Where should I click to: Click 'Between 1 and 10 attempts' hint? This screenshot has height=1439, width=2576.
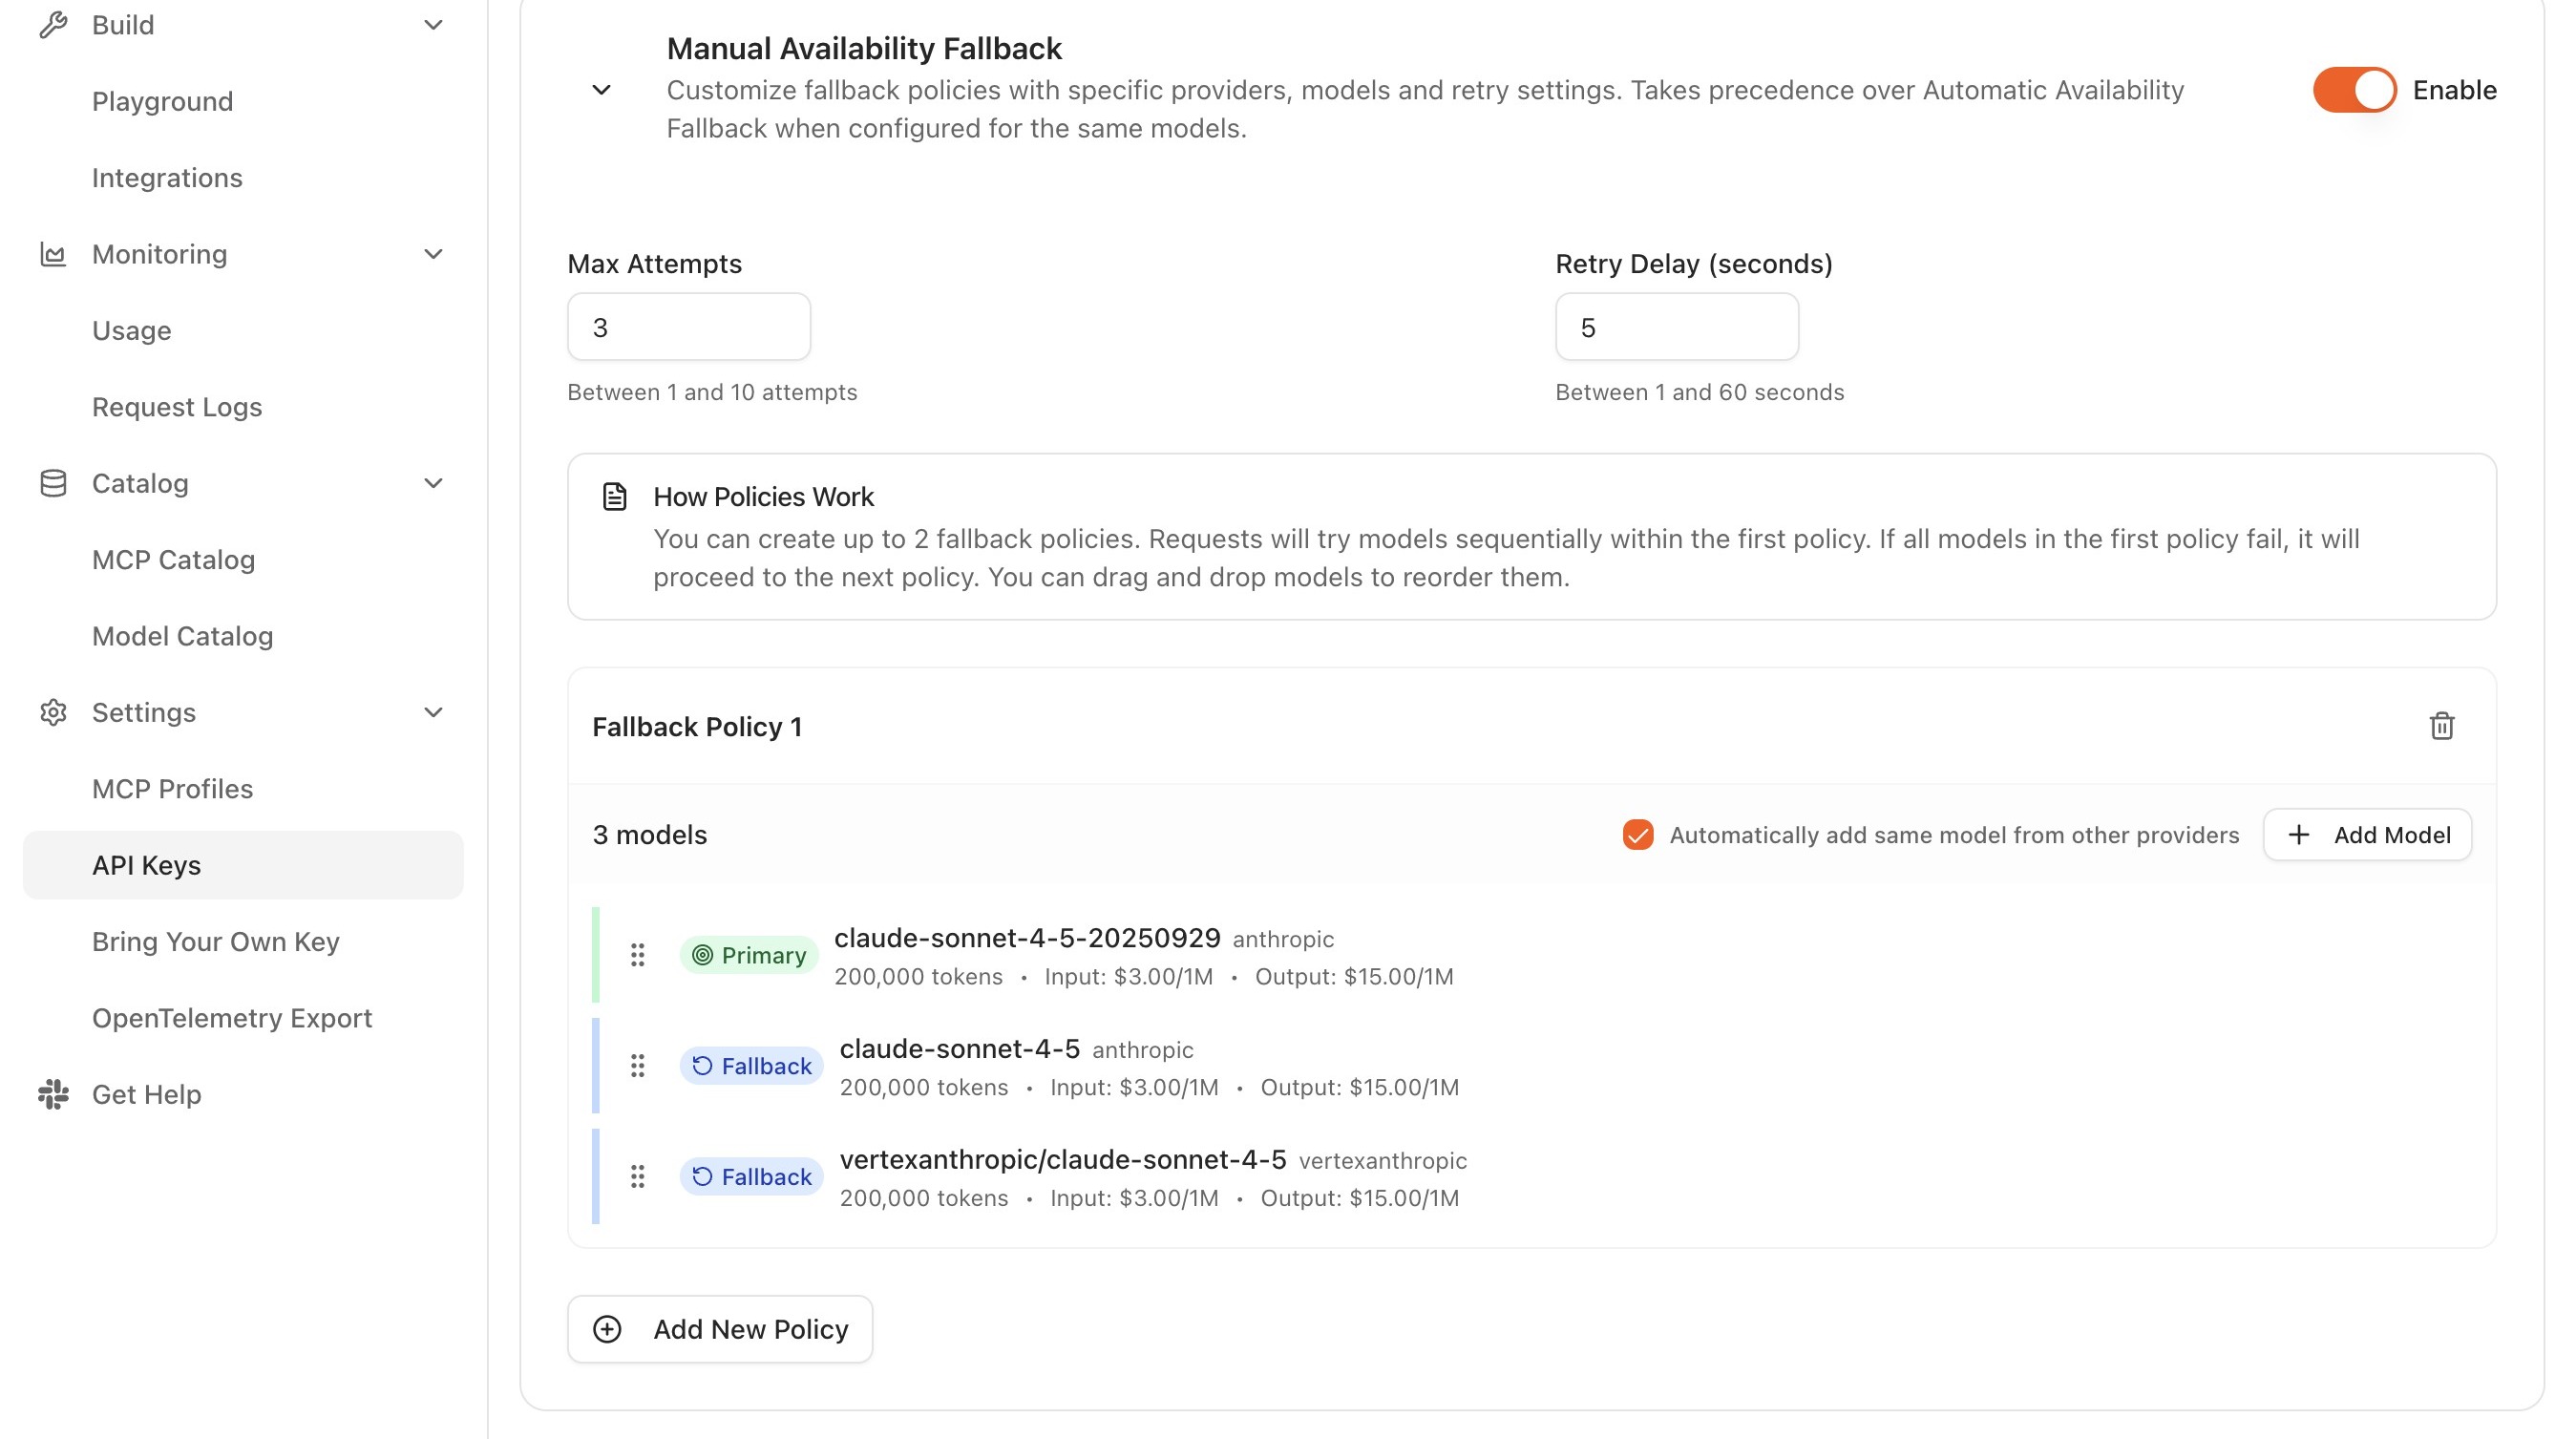pyautogui.click(x=712, y=392)
